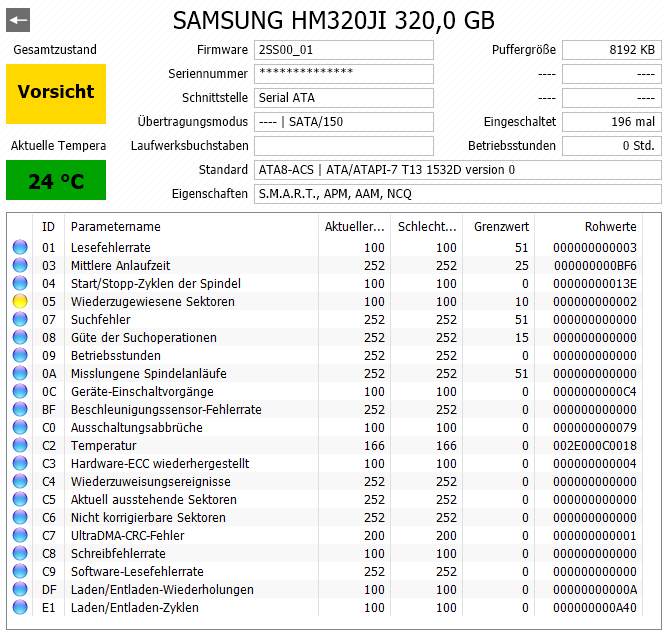Viewport: 665px width, 631px height.
Task: Click the blue status icon for Suchfehler
Action: (20, 319)
